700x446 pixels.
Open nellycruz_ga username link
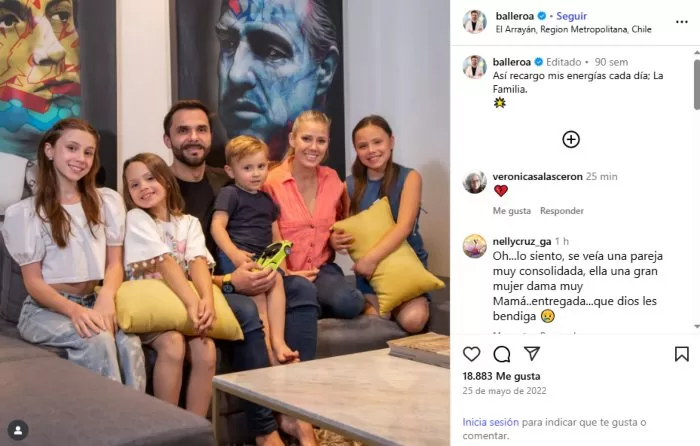click(x=522, y=242)
